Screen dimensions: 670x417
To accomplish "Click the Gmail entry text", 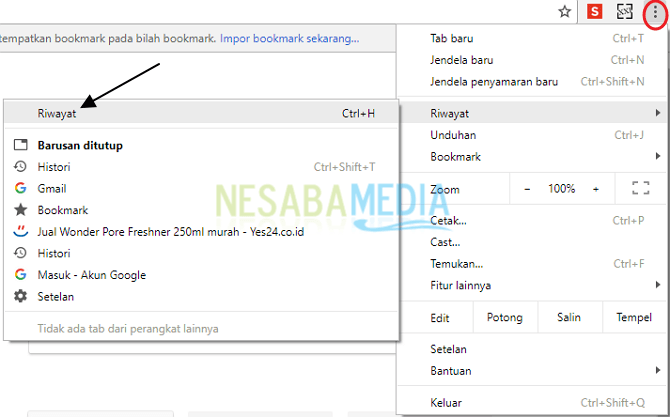I will [x=52, y=188].
